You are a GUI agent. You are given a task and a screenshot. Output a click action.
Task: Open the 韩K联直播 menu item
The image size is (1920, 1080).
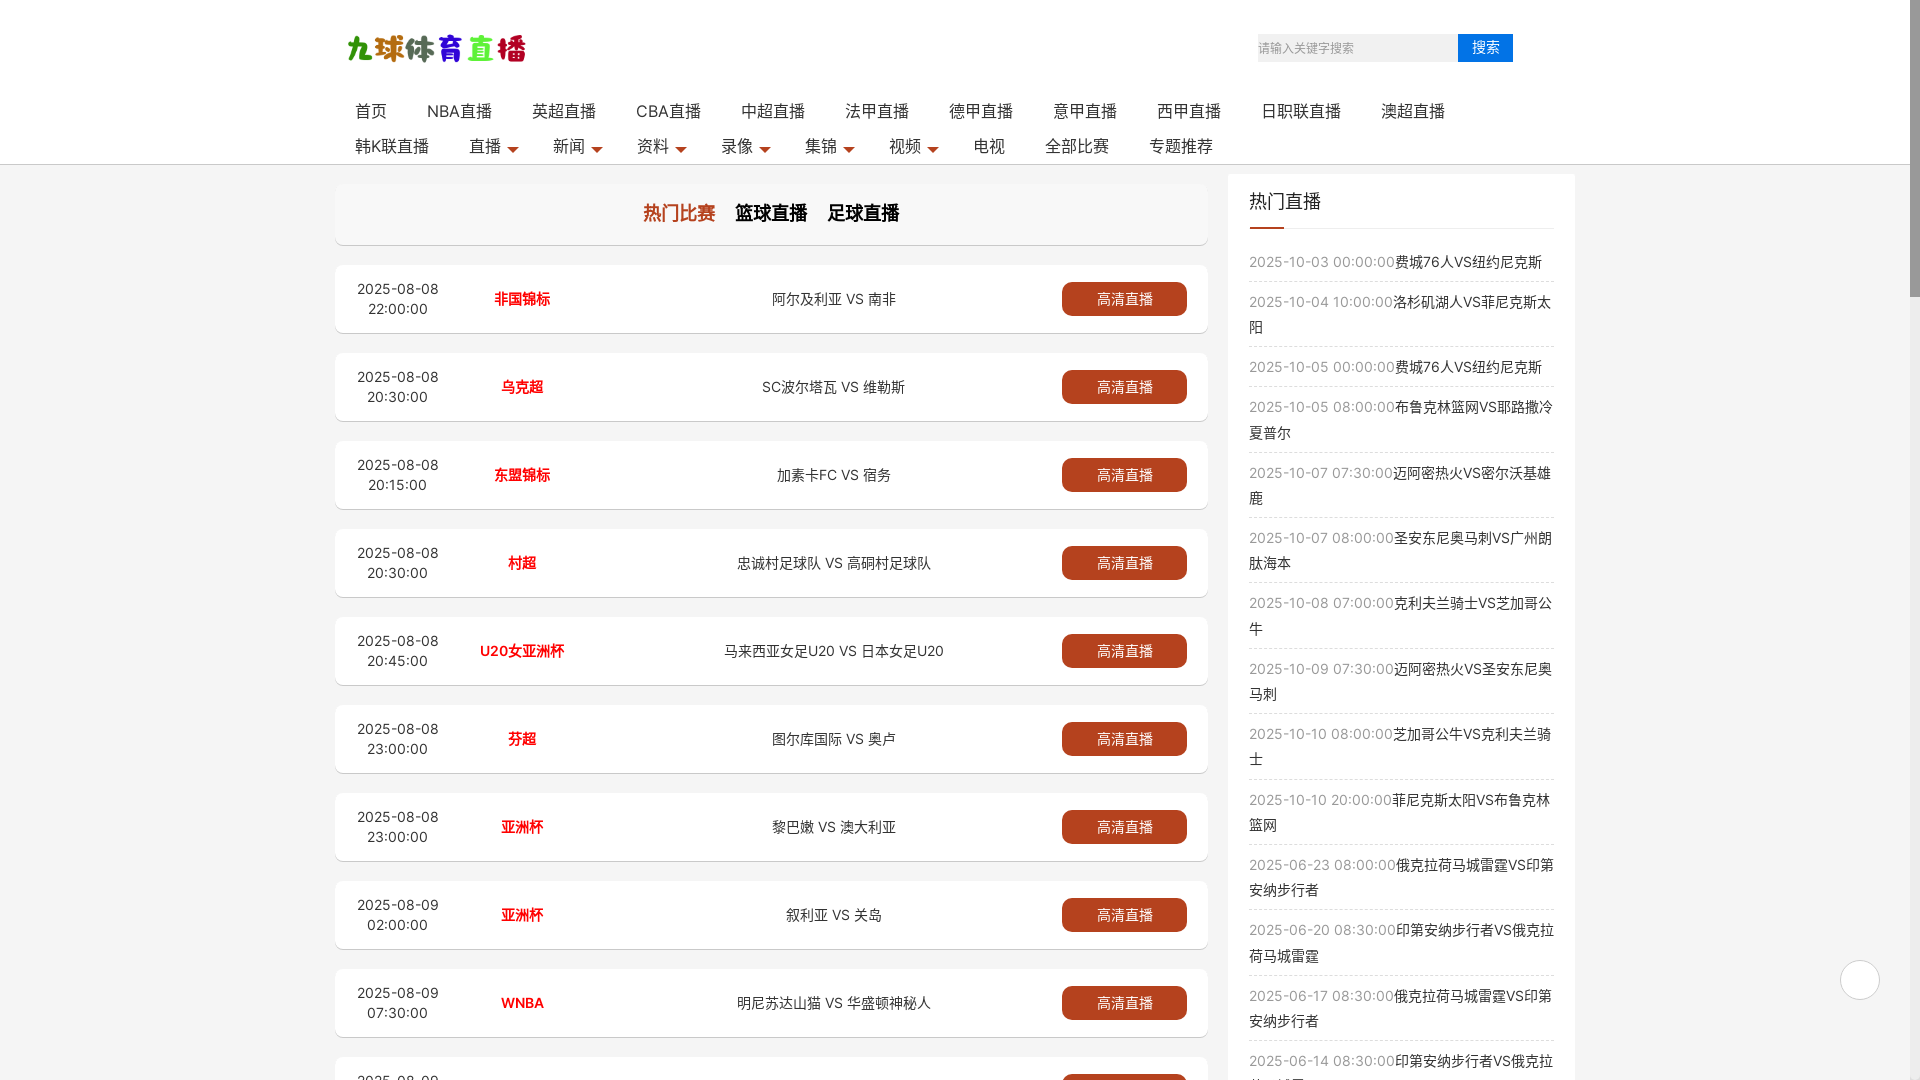tap(392, 146)
